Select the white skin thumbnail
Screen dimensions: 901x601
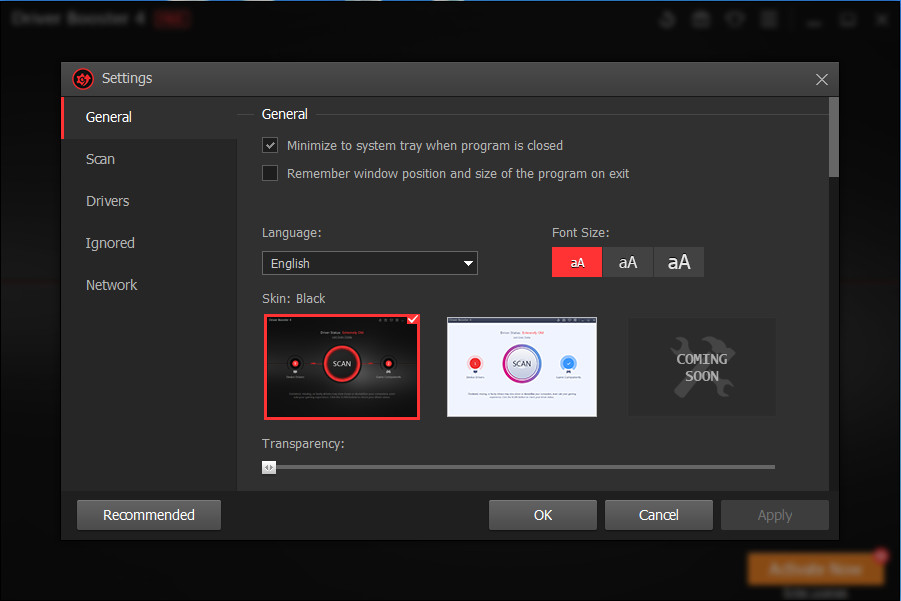[x=521, y=366]
